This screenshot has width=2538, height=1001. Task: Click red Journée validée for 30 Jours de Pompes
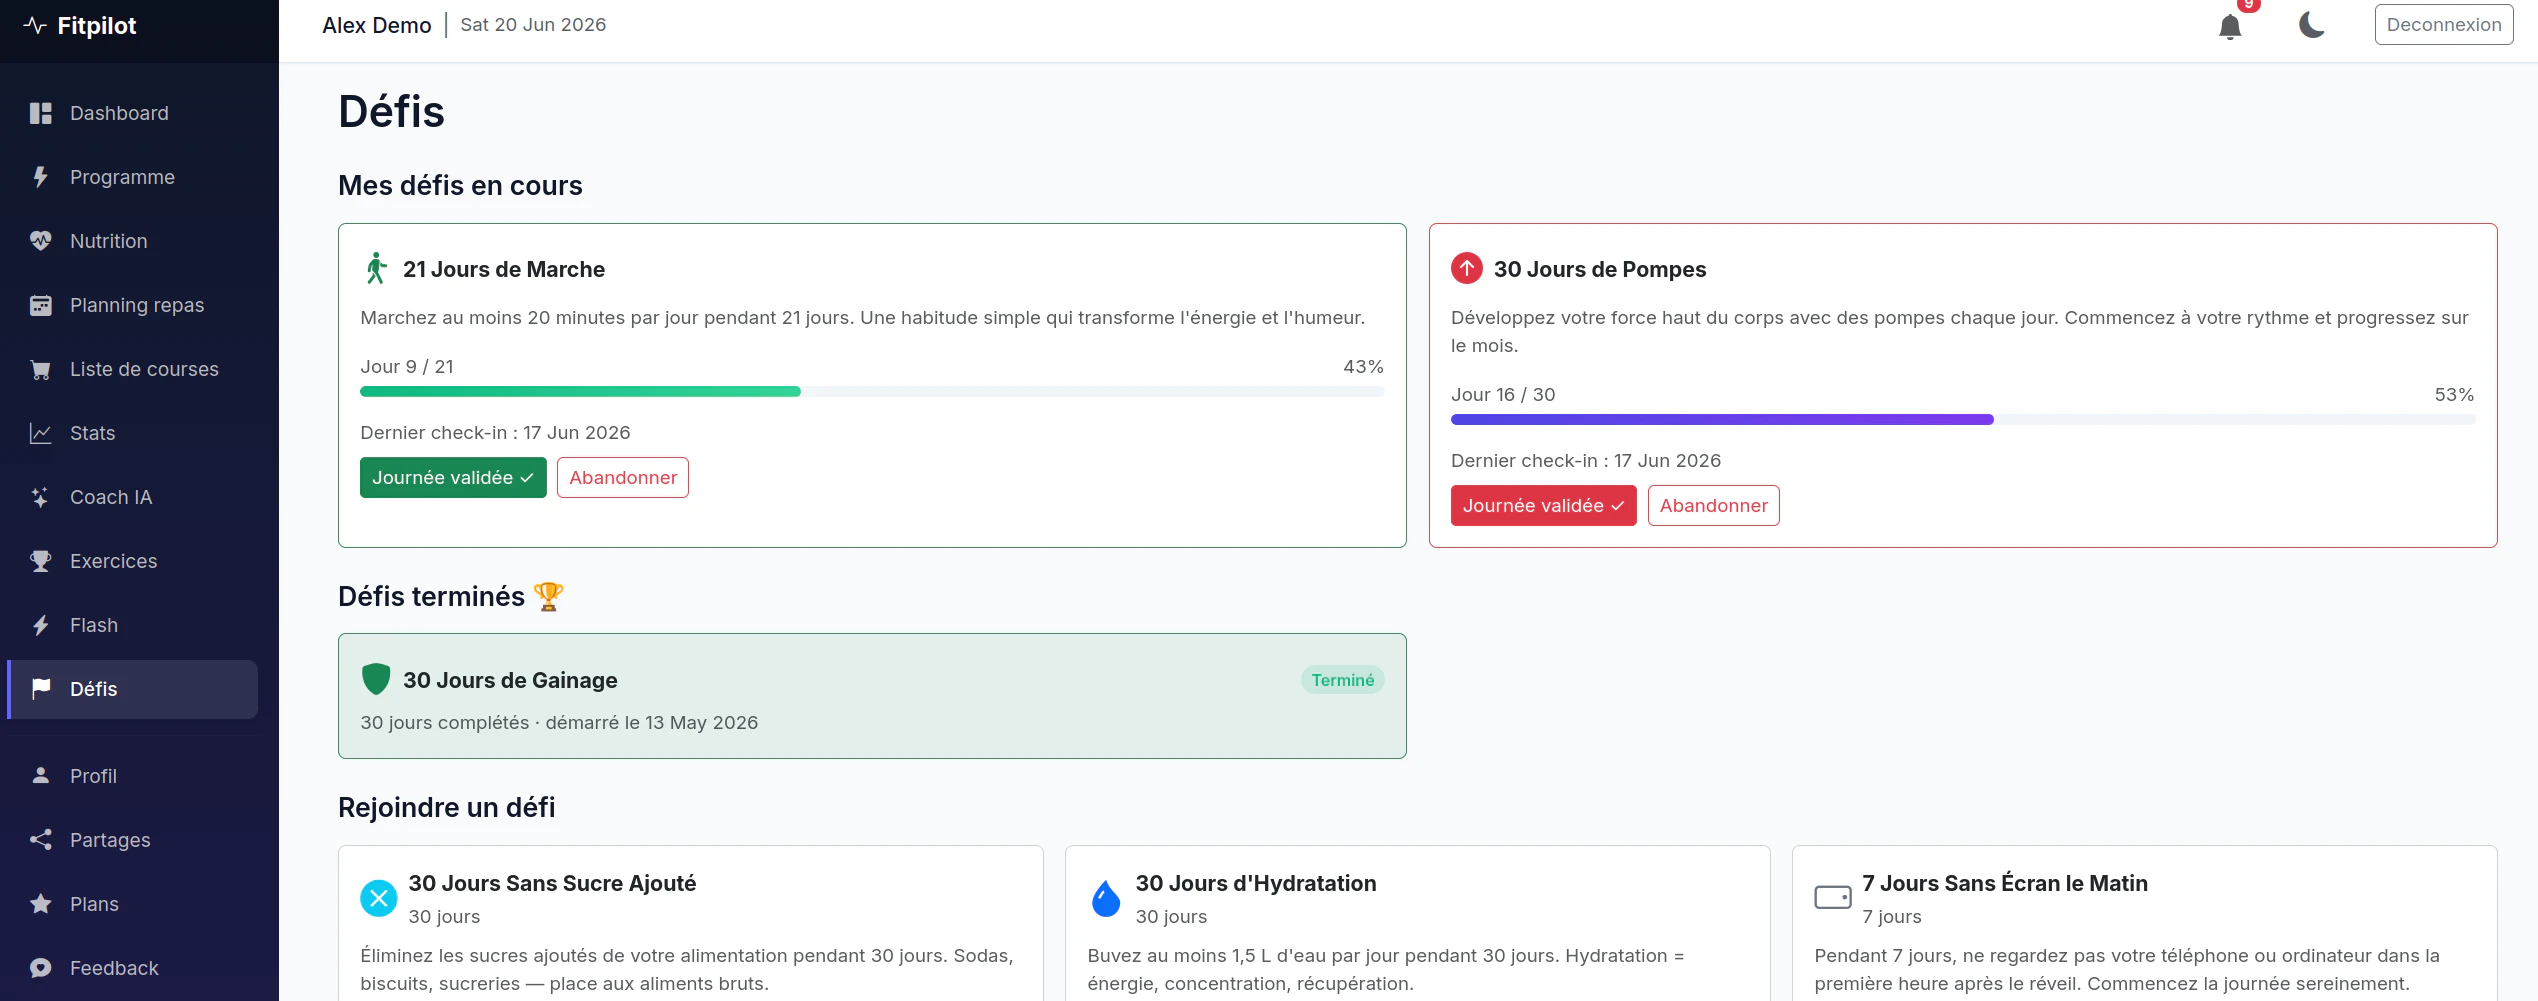click(x=1543, y=506)
